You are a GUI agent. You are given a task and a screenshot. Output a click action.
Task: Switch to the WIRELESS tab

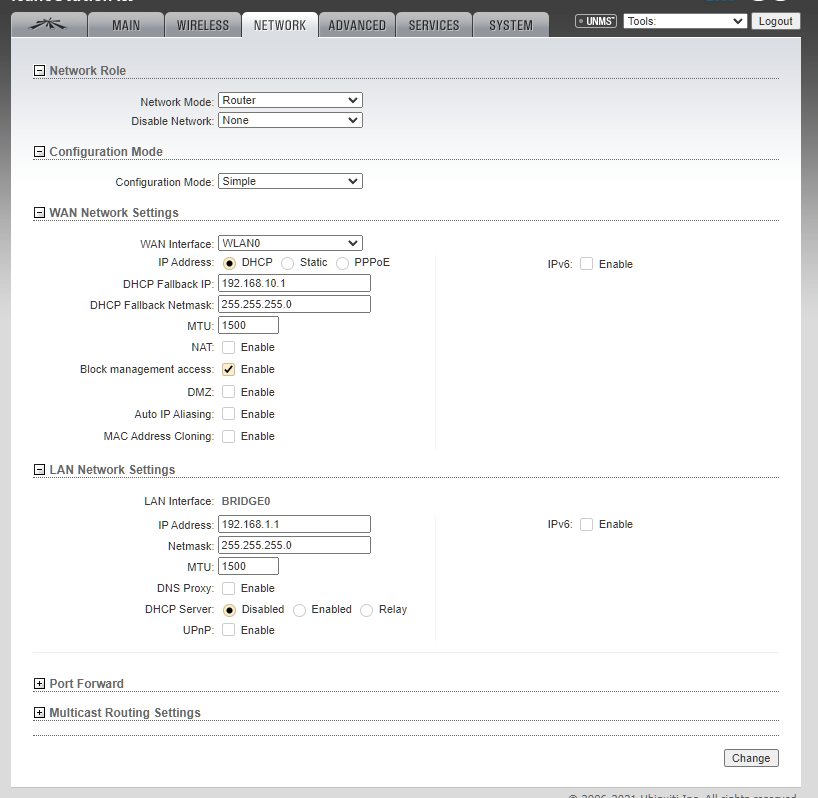point(202,25)
